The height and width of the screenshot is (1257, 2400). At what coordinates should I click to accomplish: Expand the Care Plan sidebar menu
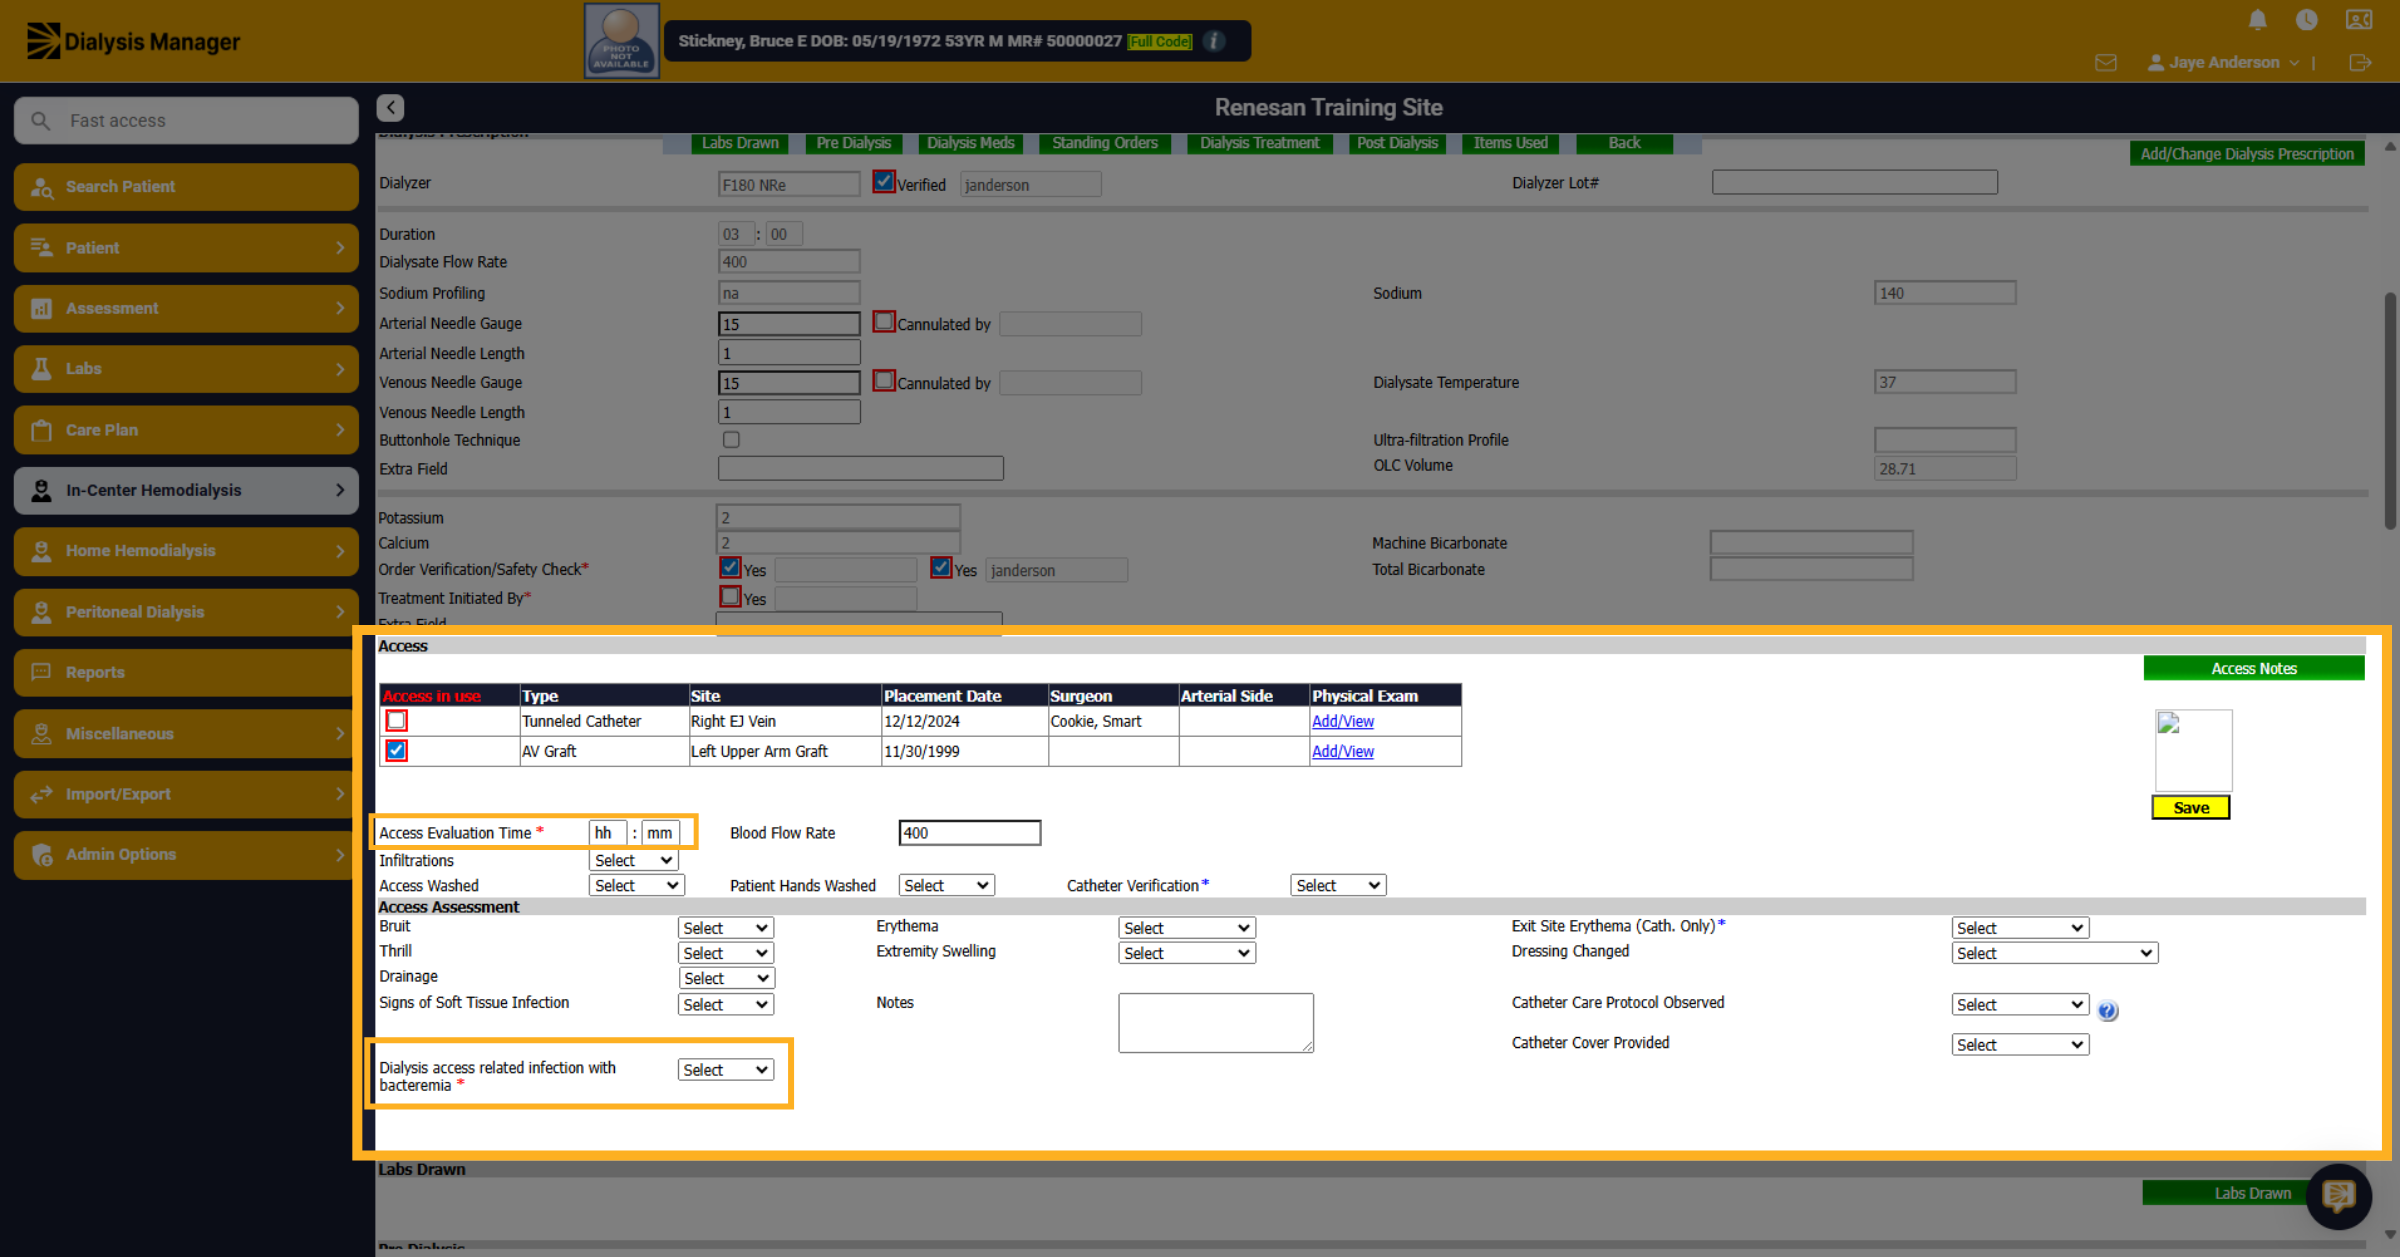pos(186,430)
